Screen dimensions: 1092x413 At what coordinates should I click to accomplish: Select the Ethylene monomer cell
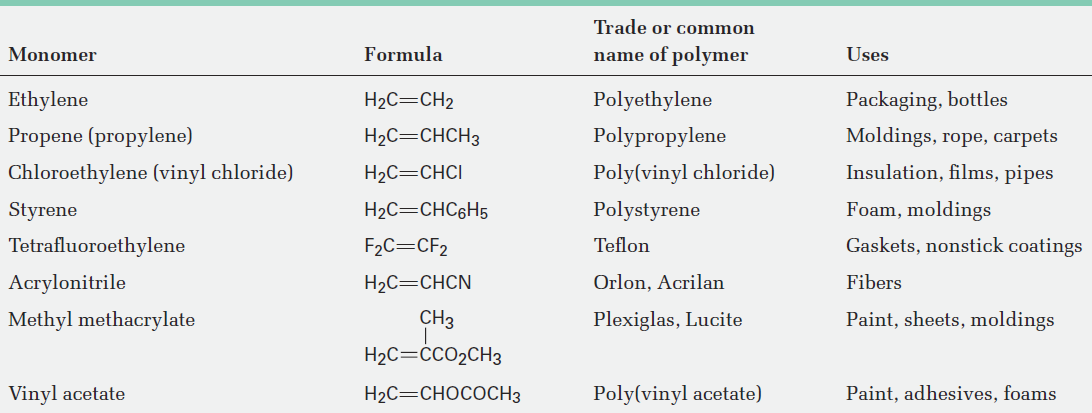coord(48,100)
